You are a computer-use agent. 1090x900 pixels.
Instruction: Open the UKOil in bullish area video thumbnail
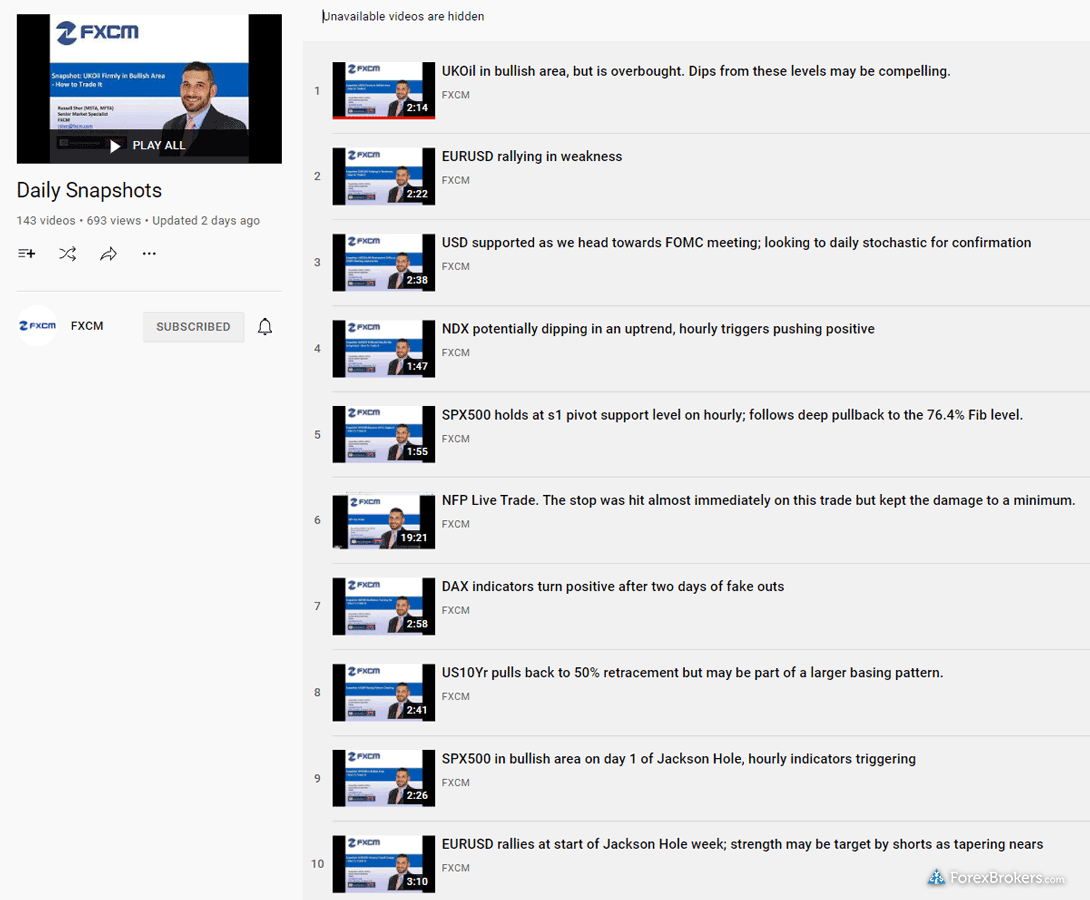click(x=383, y=91)
